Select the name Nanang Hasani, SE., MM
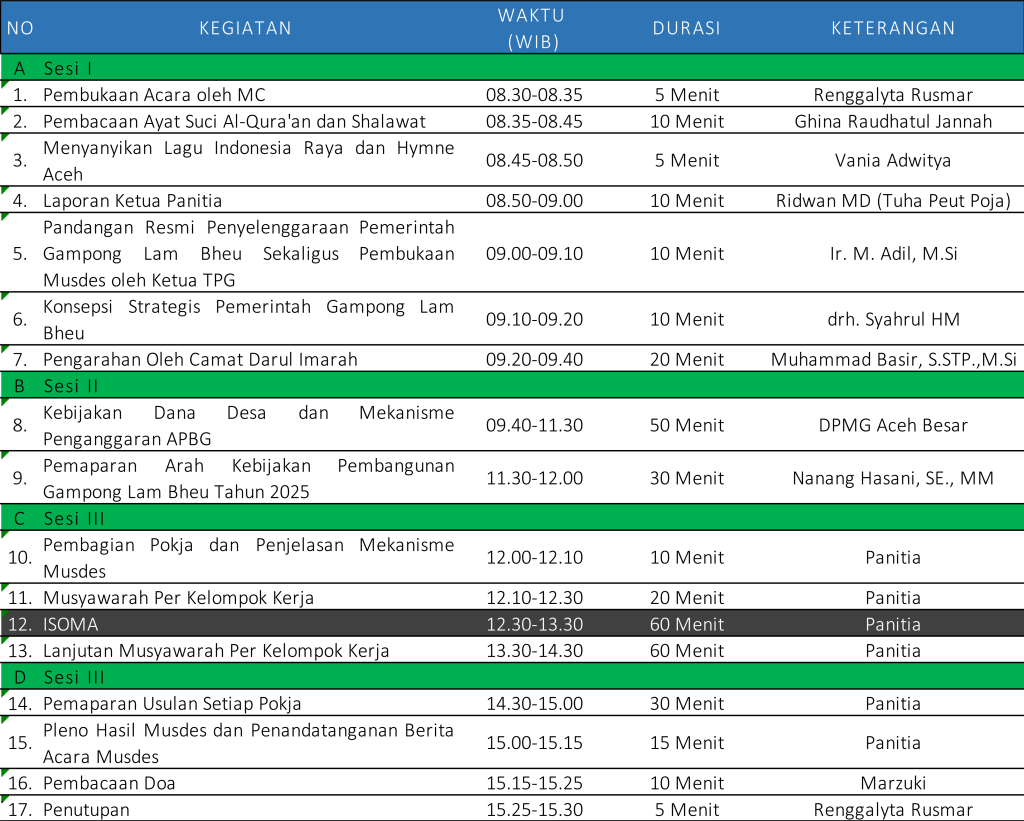 [x=893, y=478]
